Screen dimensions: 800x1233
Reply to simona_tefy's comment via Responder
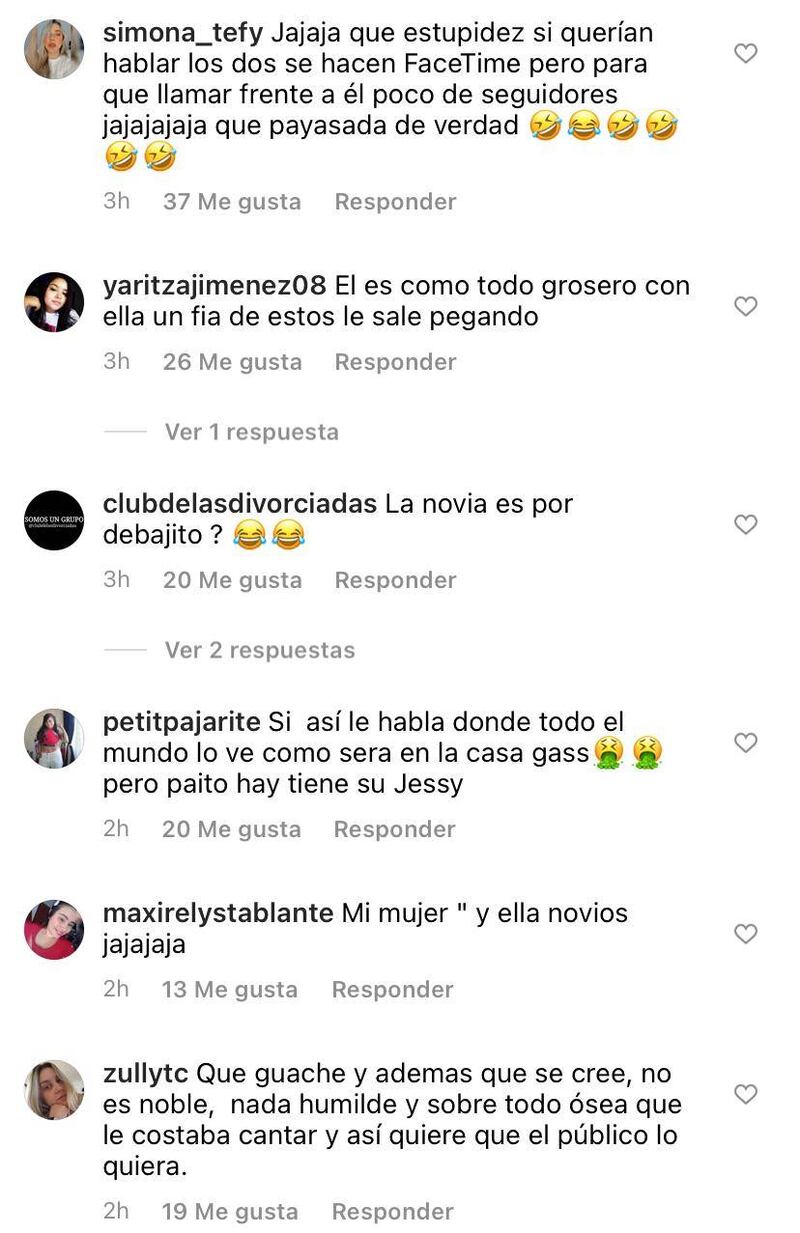coord(395,202)
